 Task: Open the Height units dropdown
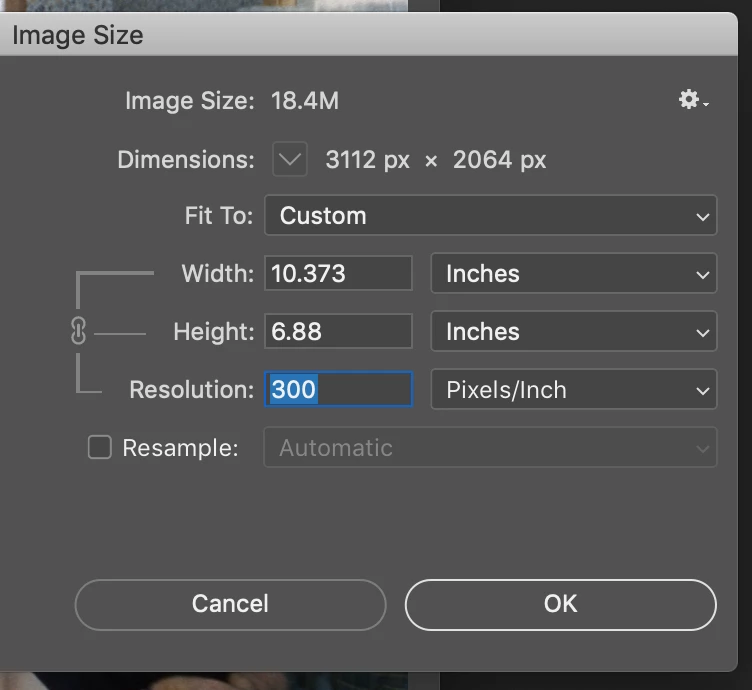[x=573, y=332]
